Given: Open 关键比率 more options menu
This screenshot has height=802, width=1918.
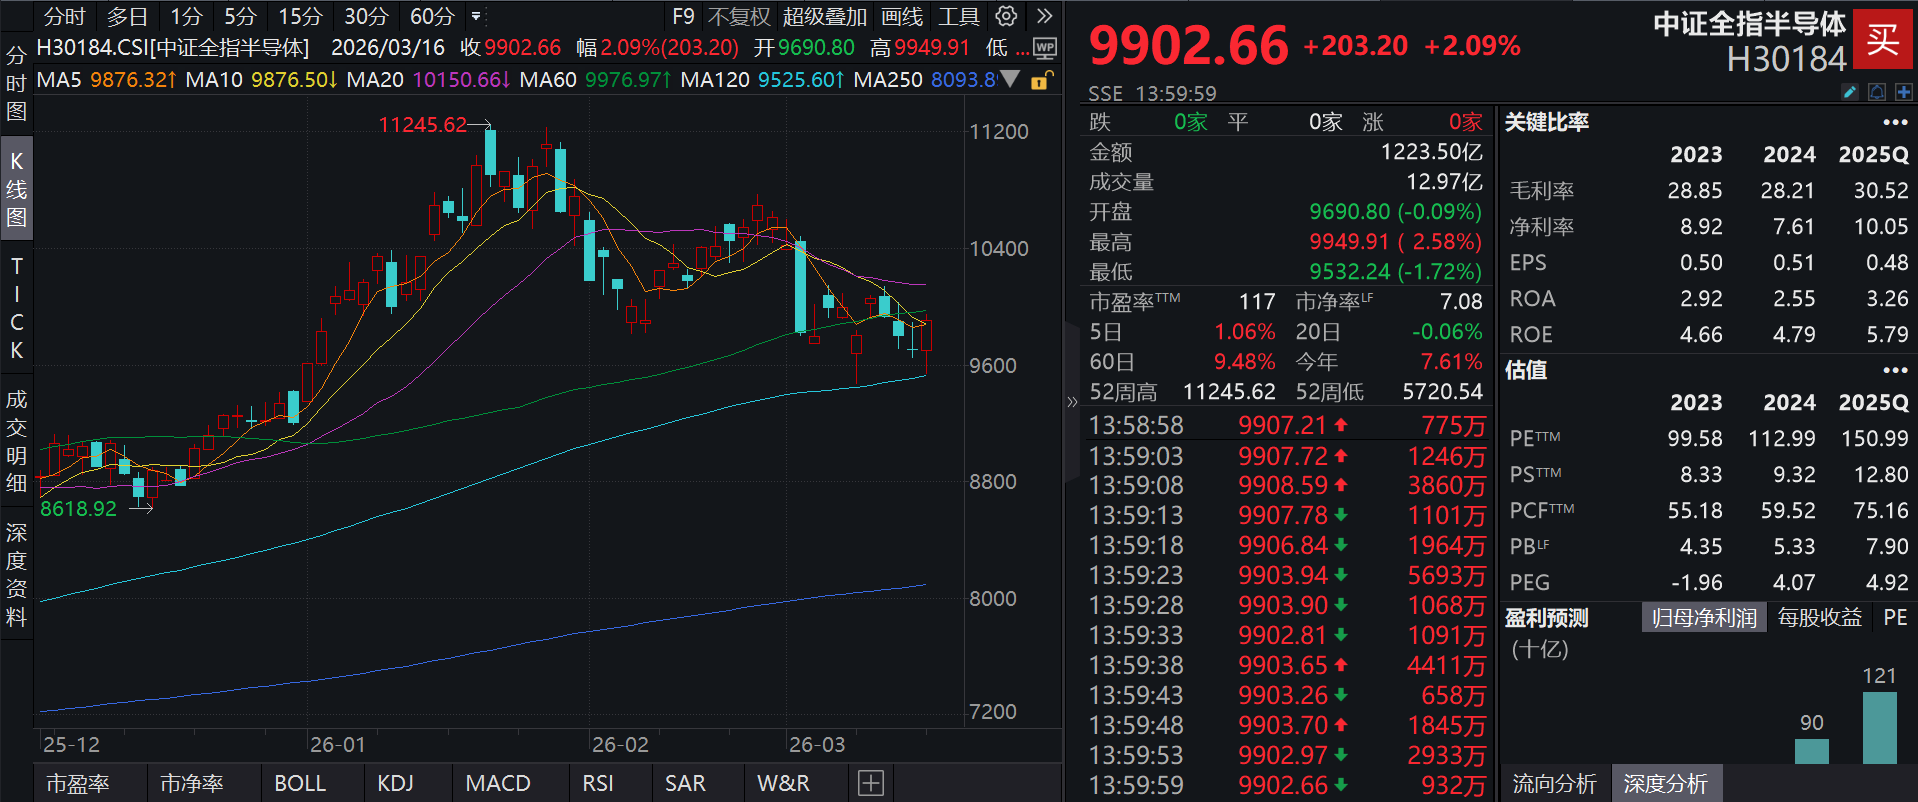Looking at the screenshot, I should click(x=1894, y=122).
